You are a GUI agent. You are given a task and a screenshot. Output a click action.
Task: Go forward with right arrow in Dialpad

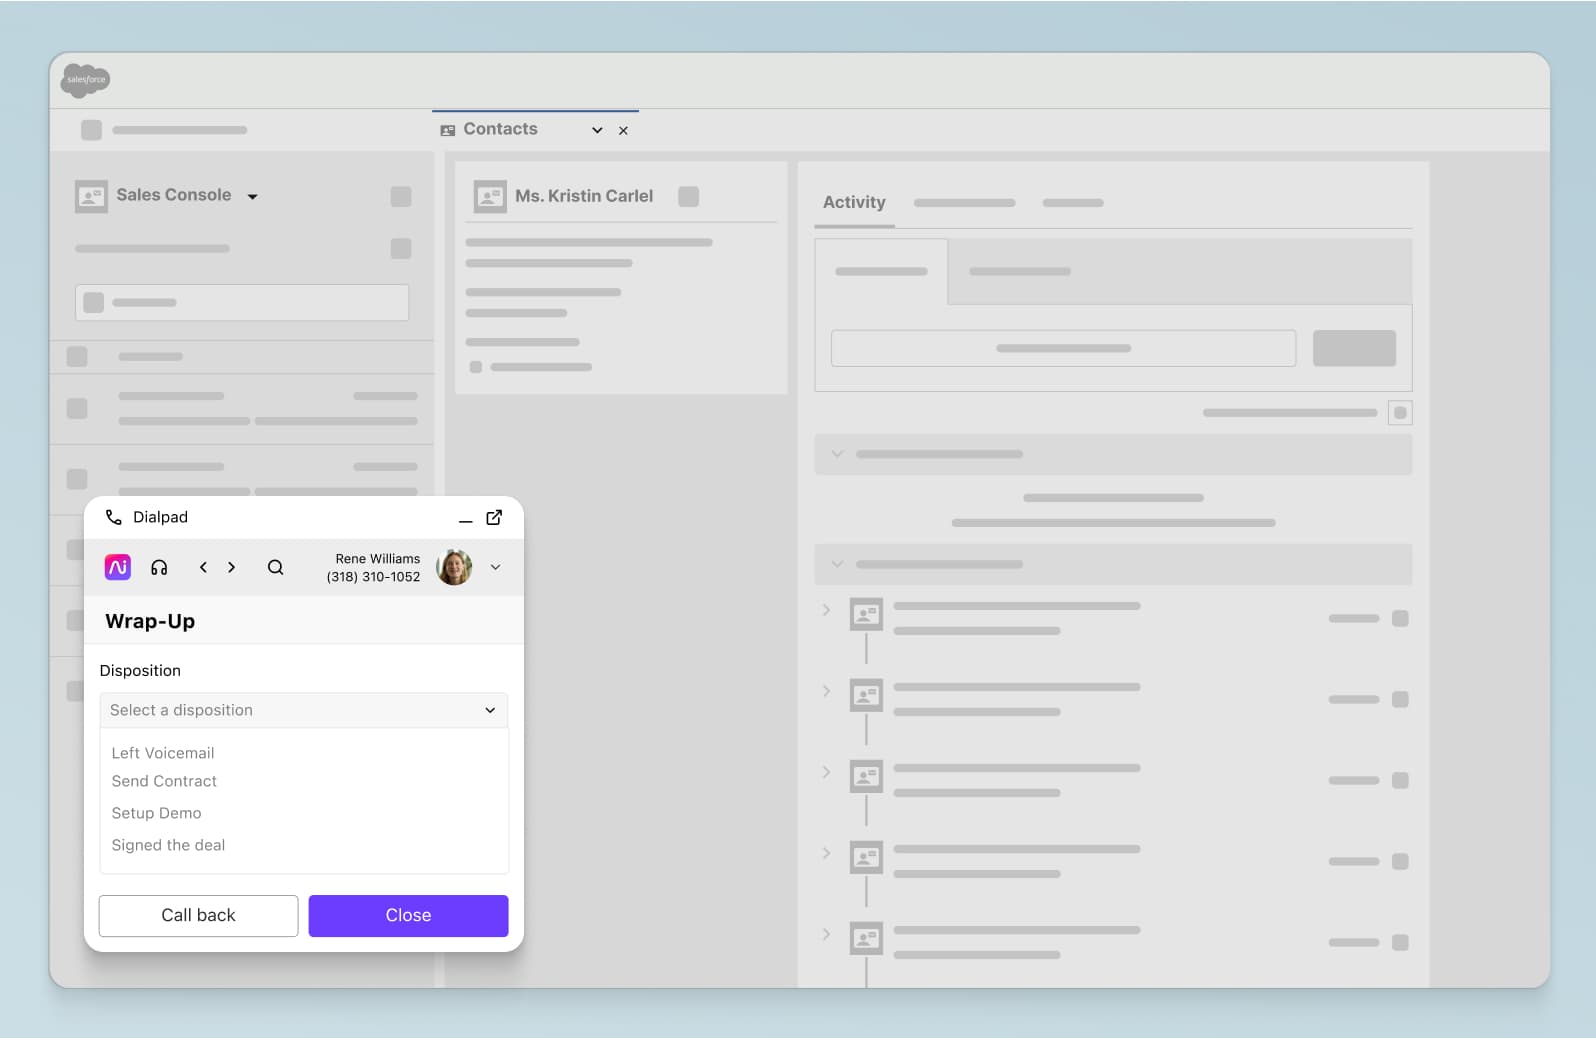pyautogui.click(x=232, y=567)
